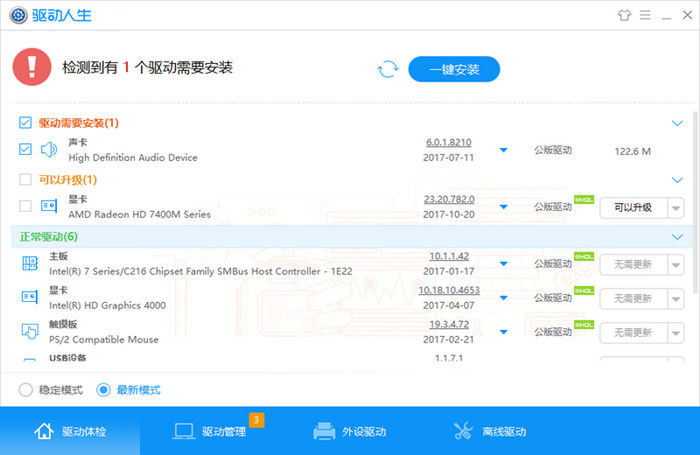The height and width of the screenshot is (455, 700).
Task: Uncheck the 声卡 driver checkbox
Action: [25, 150]
